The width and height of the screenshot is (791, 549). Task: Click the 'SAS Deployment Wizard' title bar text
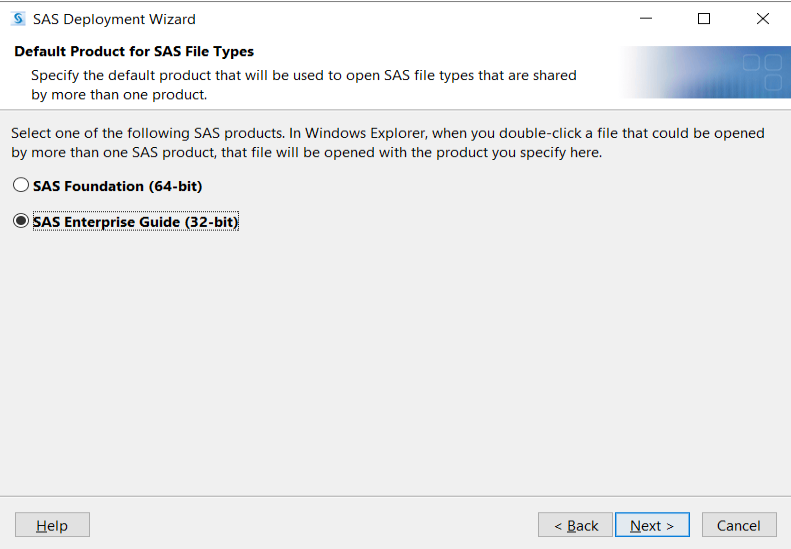pyautogui.click(x=115, y=19)
